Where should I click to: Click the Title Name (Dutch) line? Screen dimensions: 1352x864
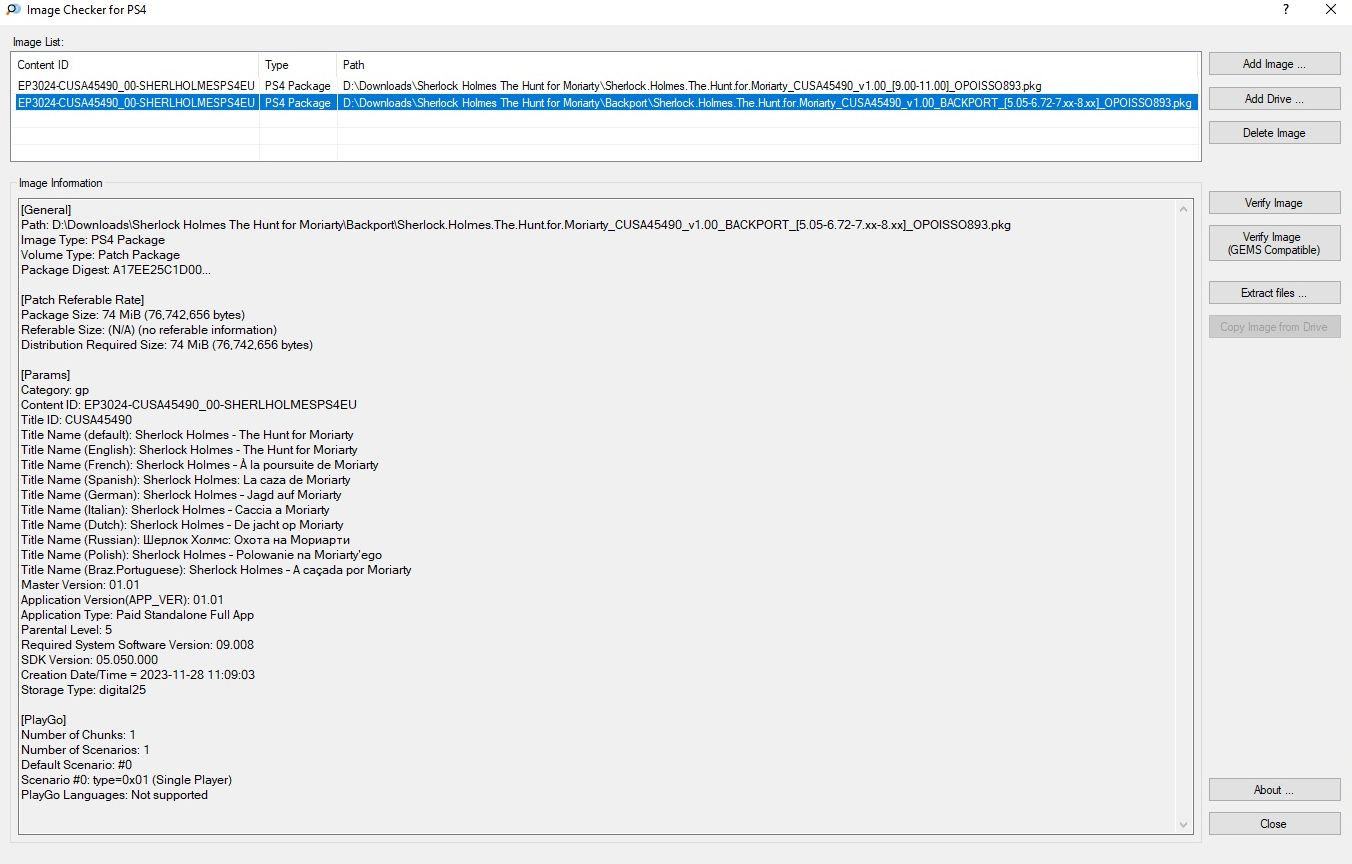[182, 525]
